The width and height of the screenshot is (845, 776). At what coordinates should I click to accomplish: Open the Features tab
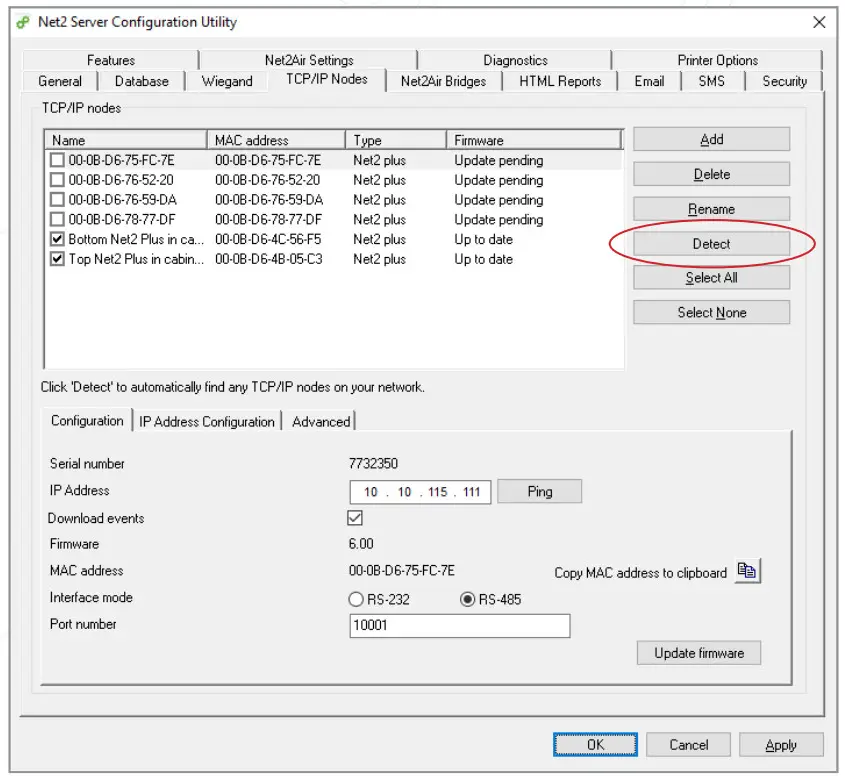pos(111,60)
